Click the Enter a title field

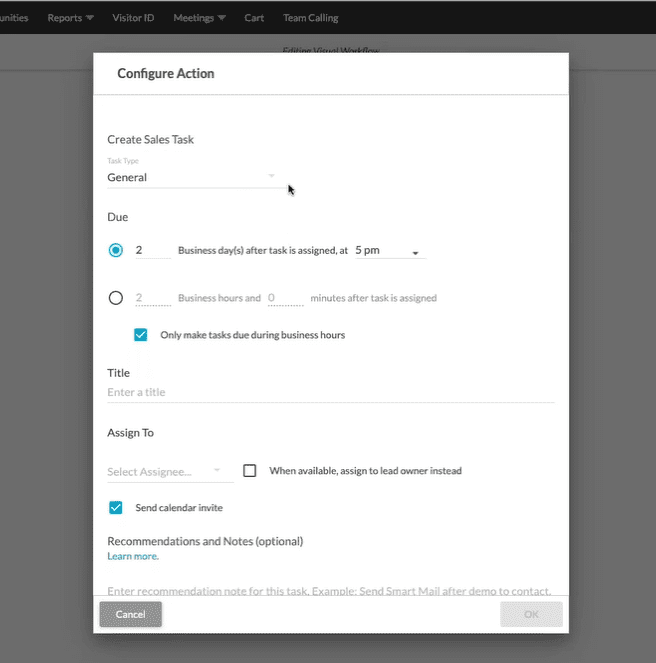click(x=330, y=392)
